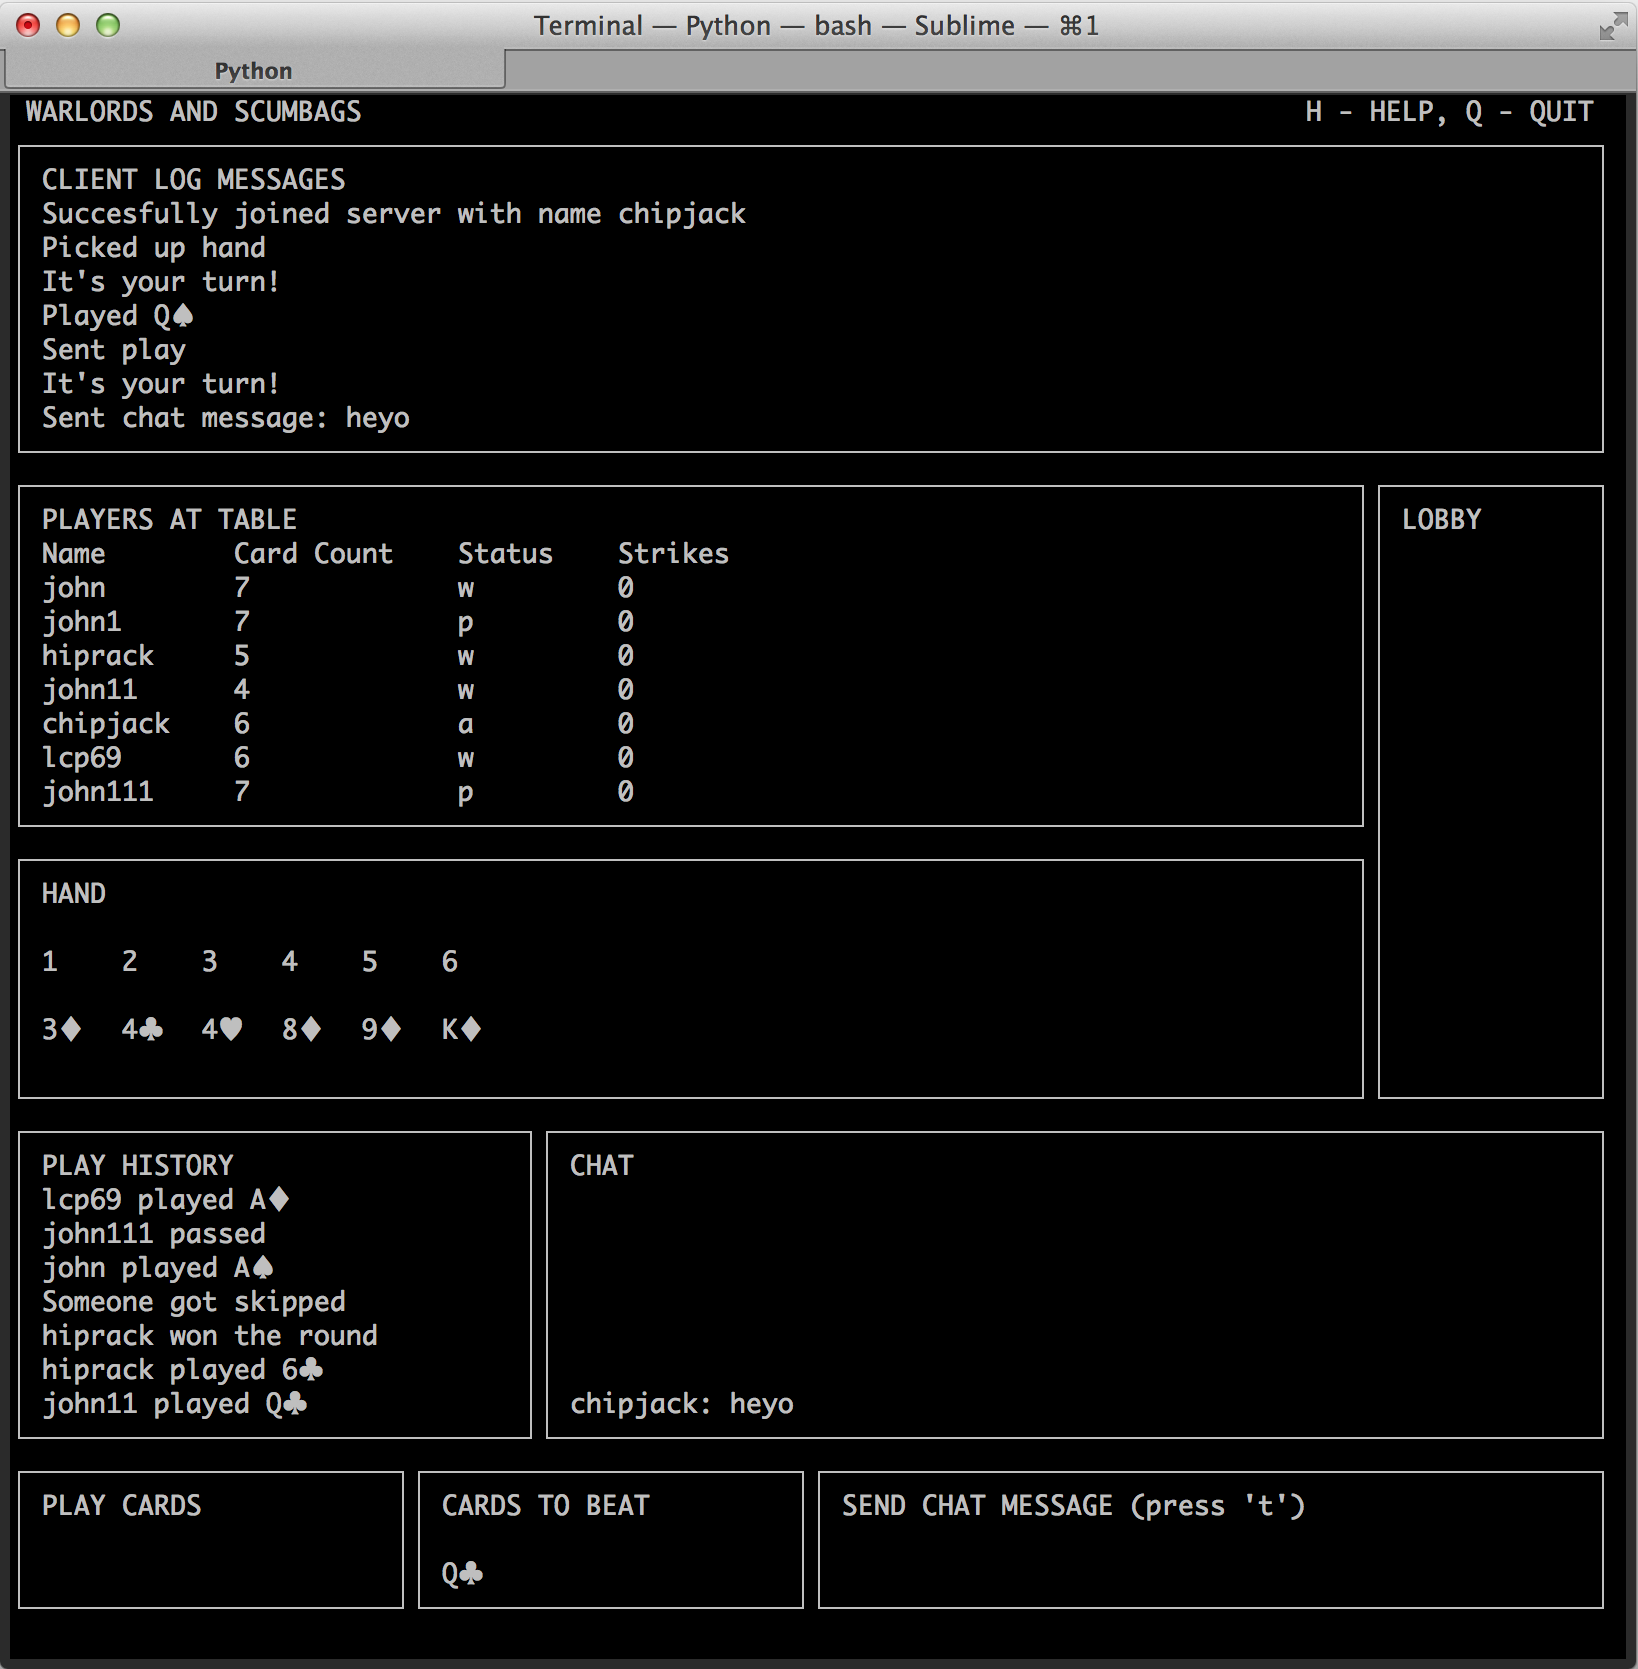Pick the 4 of hearts card
The height and width of the screenshot is (1669, 1638).
221,1029
